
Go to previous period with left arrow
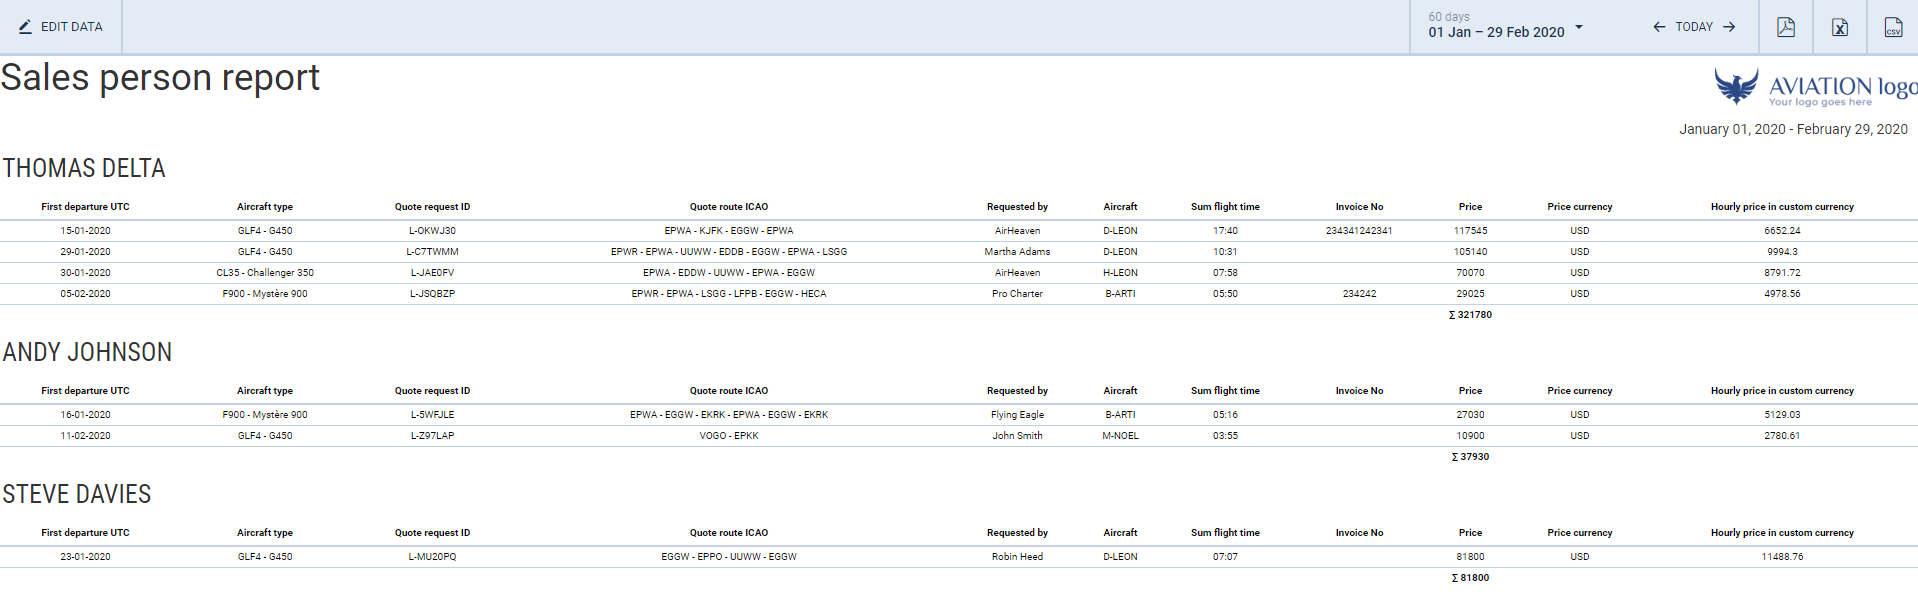point(1659,27)
